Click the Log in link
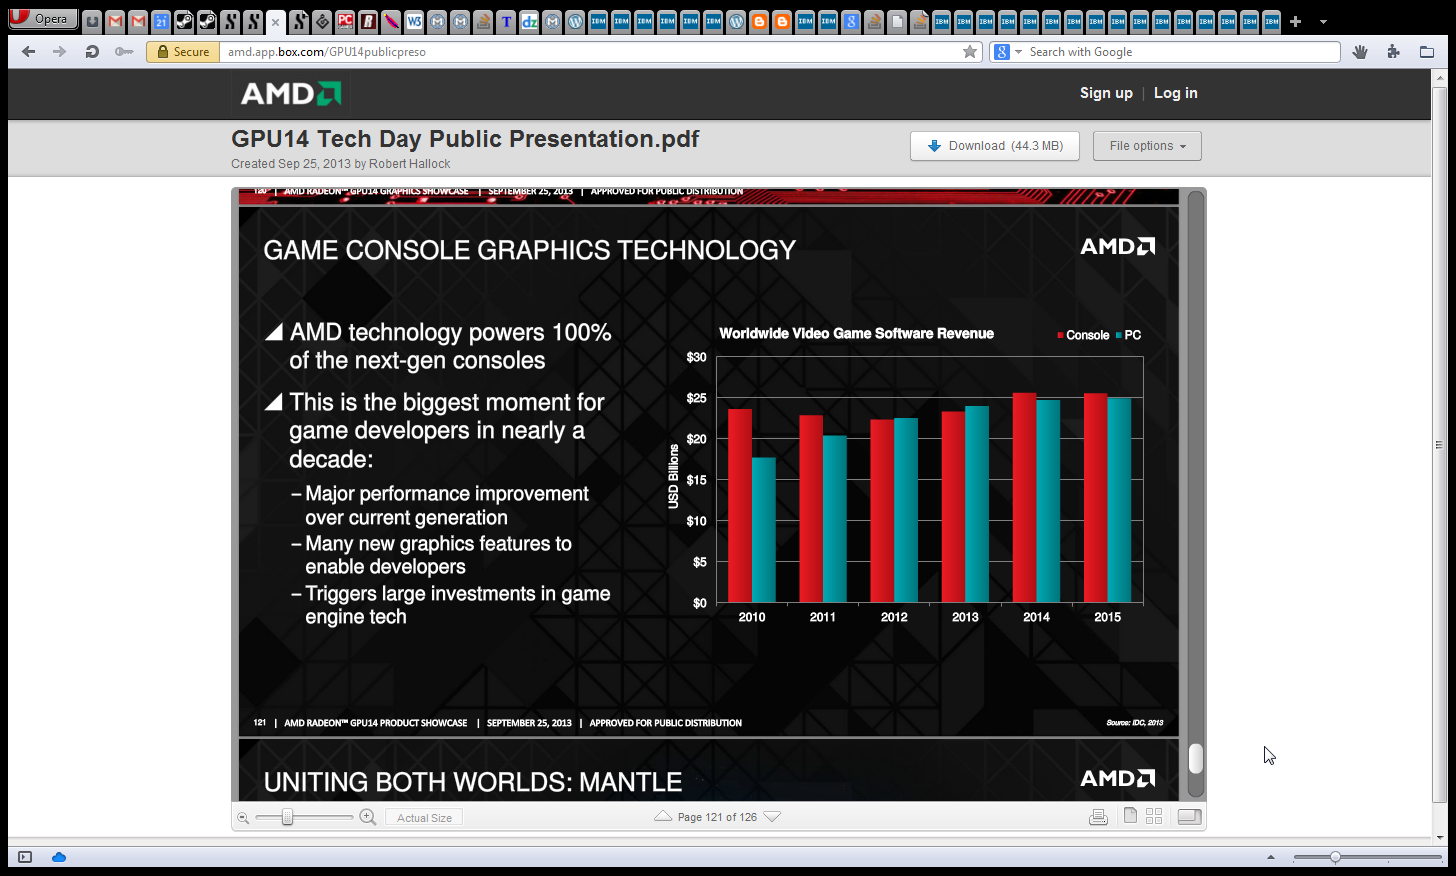The width and height of the screenshot is (1456, 876). point(1175,93)
